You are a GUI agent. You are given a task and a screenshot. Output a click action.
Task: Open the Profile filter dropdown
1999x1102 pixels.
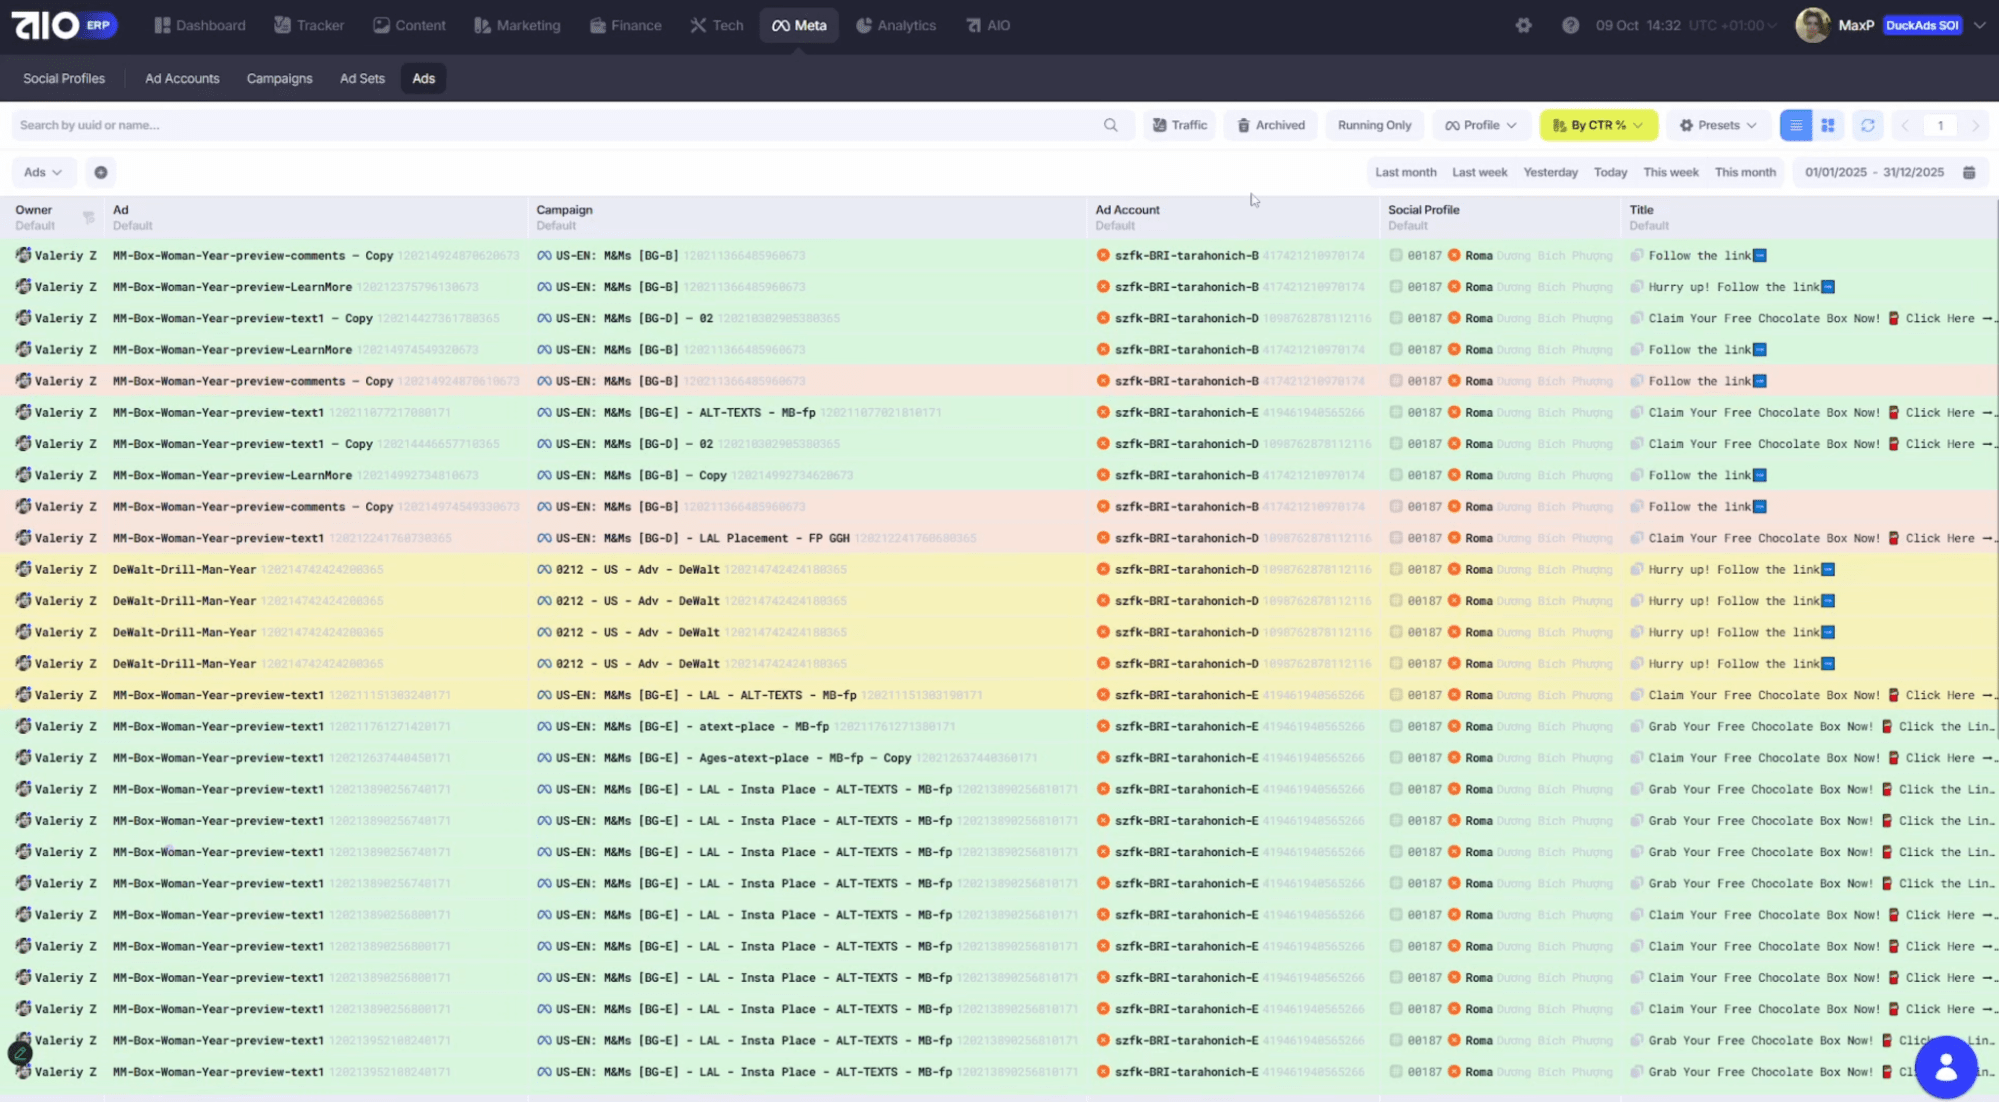(1481, 125)
